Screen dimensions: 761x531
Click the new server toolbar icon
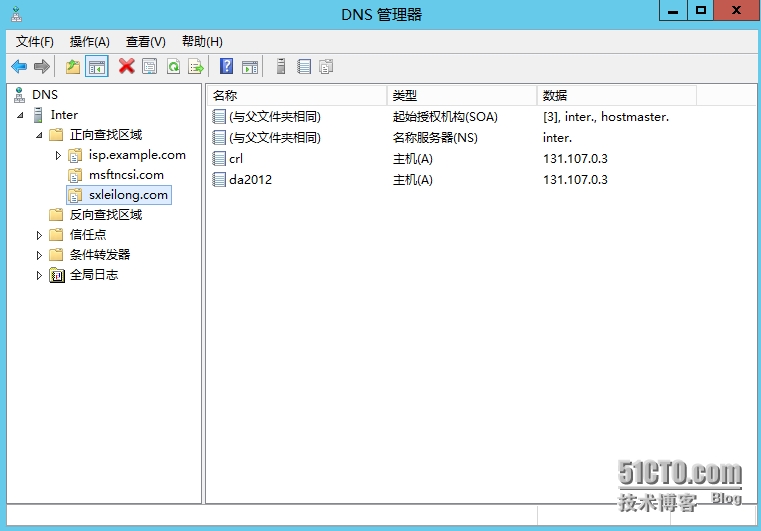tap(281, 66)
